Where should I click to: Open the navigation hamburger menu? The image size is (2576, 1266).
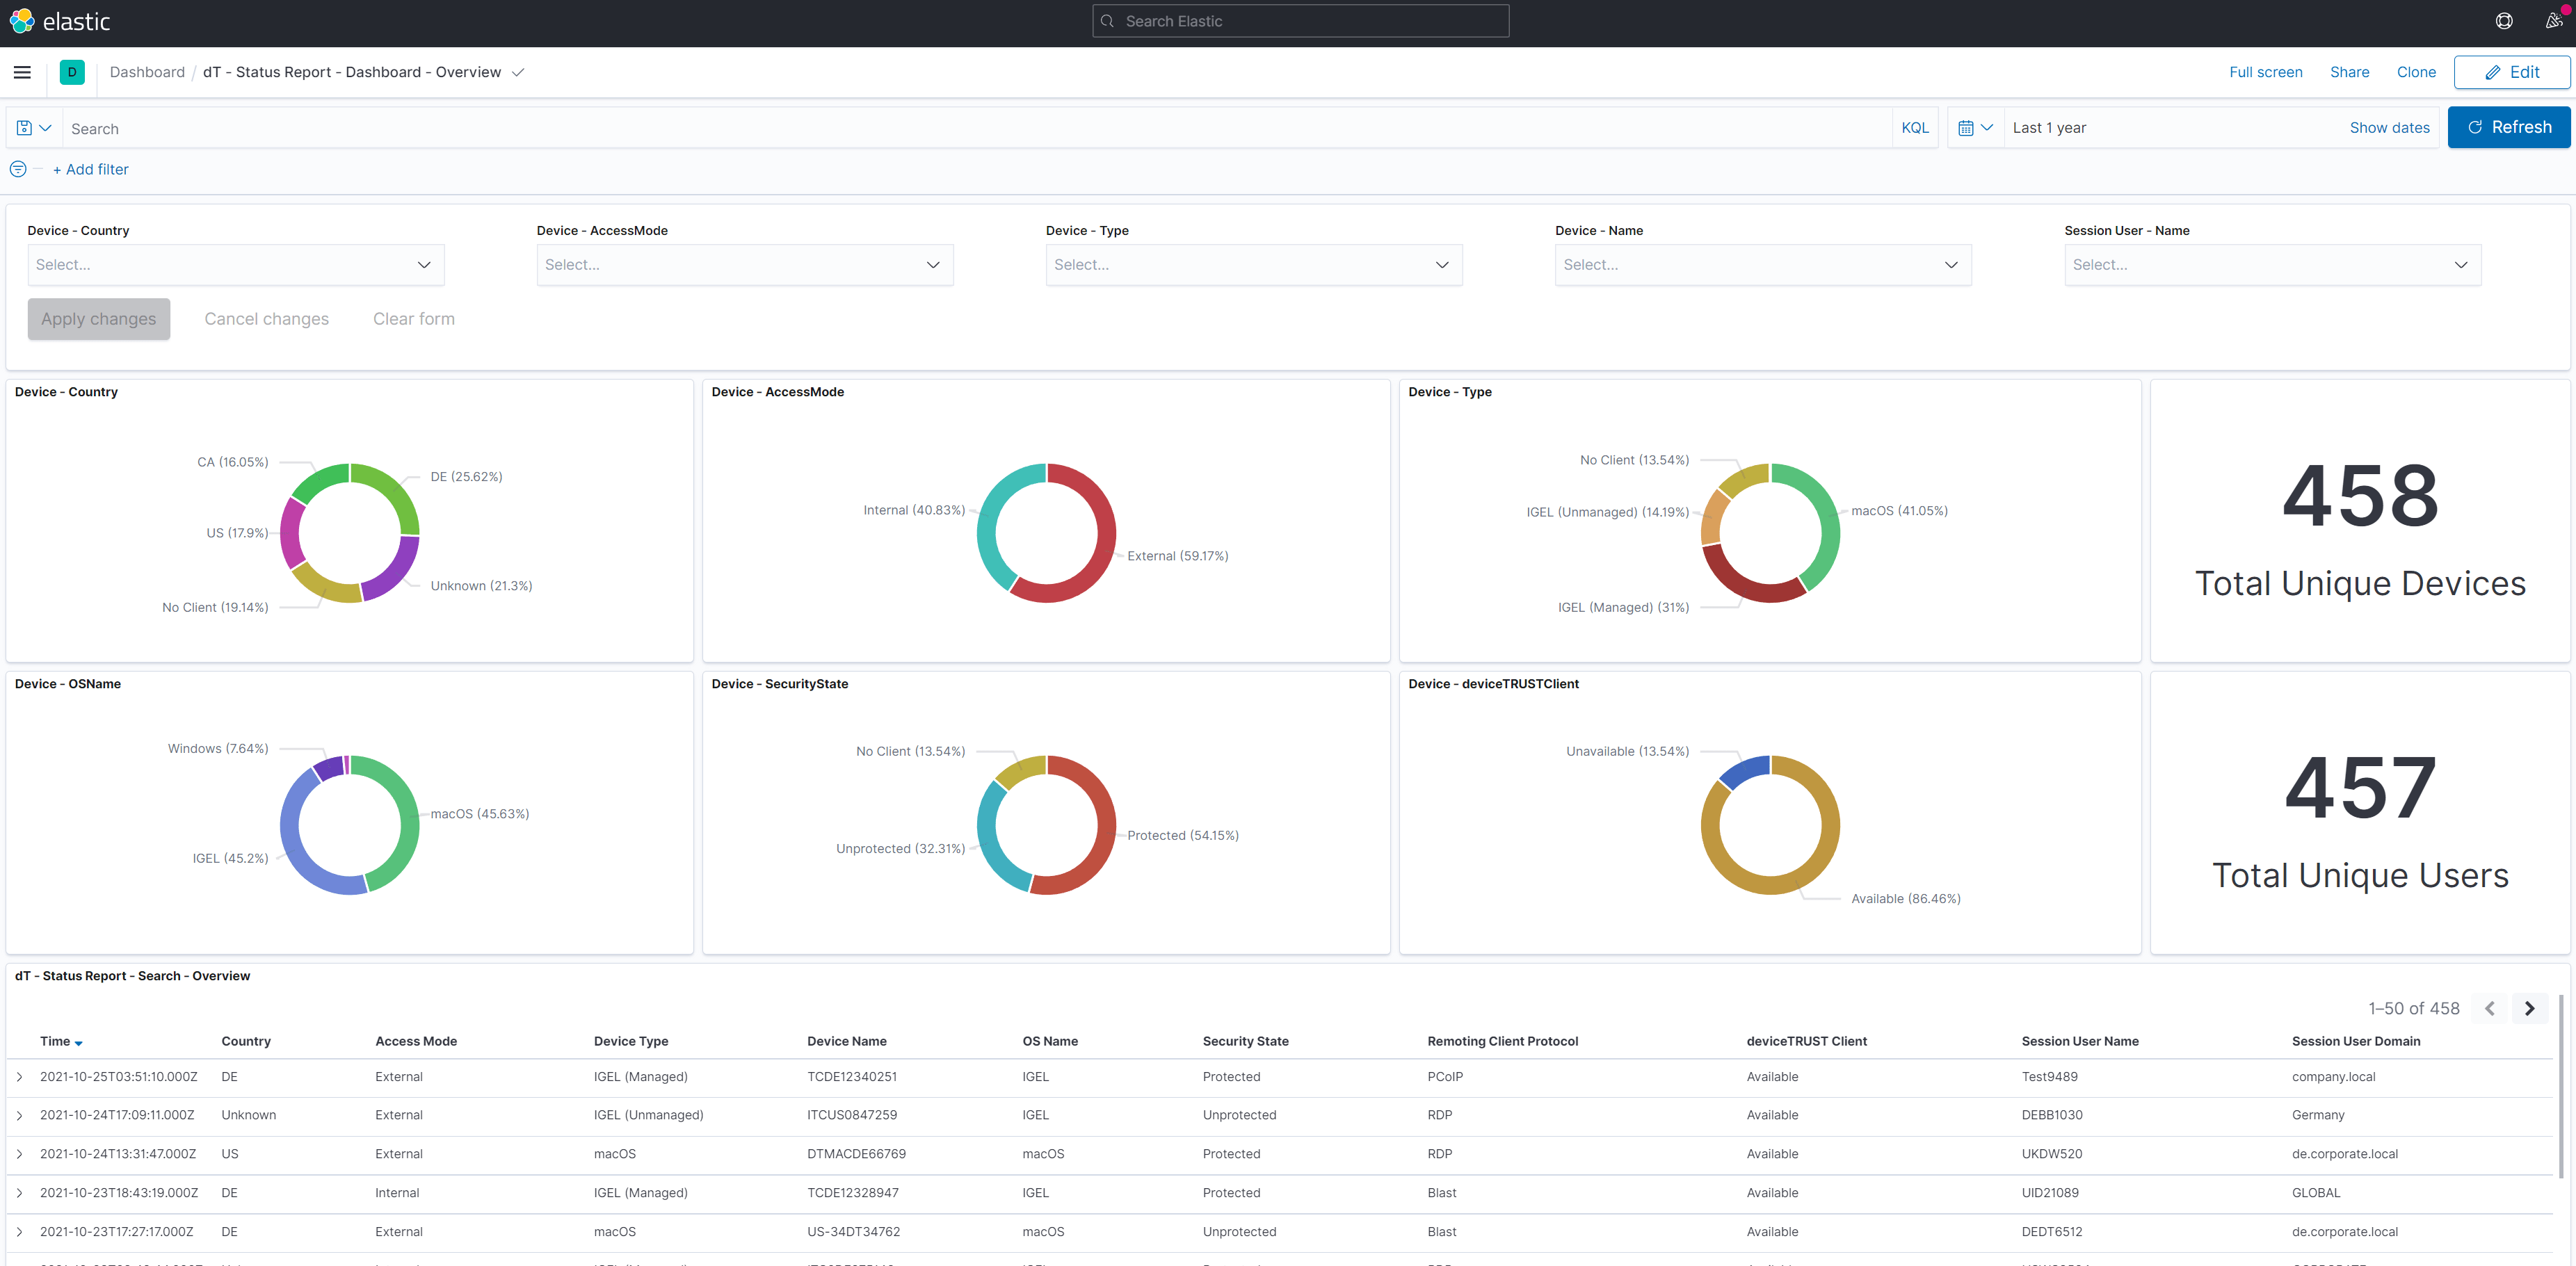[22, 72]
